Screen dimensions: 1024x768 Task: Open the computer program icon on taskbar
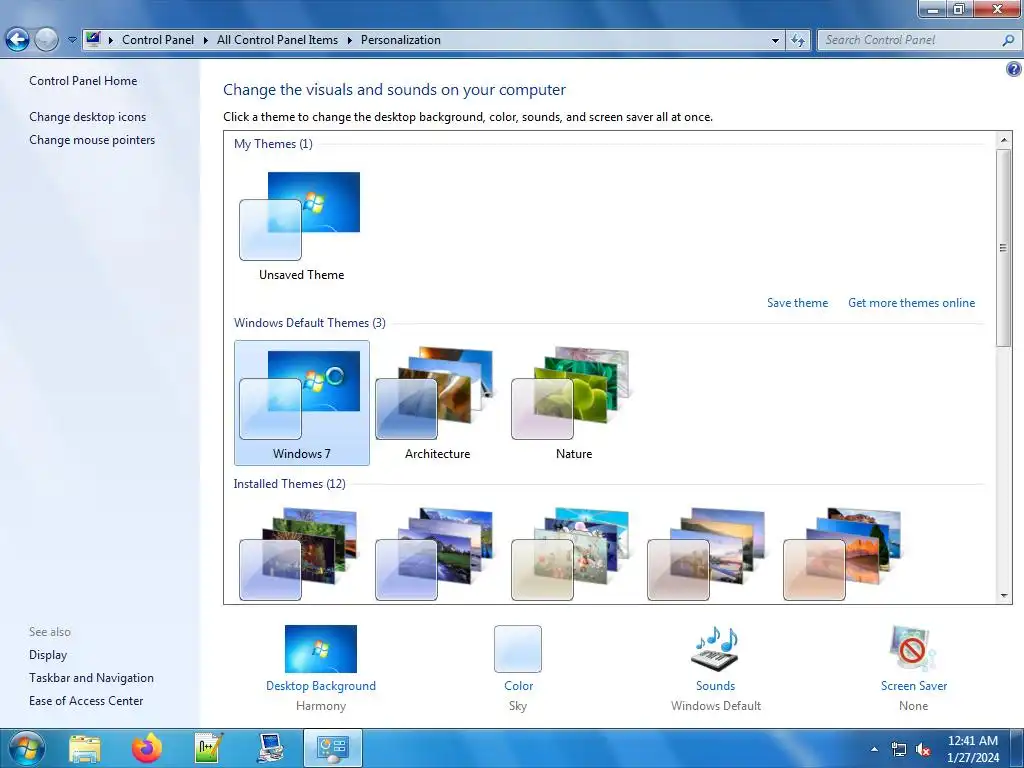(x=270, y=748)
